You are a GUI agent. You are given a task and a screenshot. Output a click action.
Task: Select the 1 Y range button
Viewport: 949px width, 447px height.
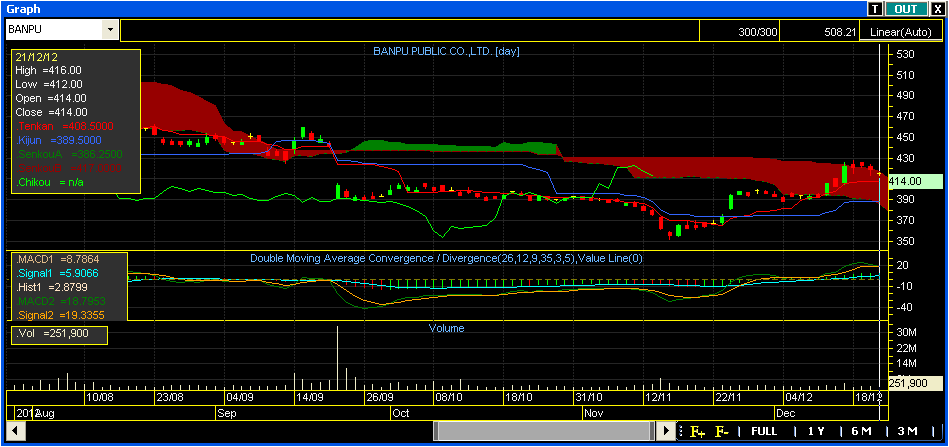[x=816, y=431]
